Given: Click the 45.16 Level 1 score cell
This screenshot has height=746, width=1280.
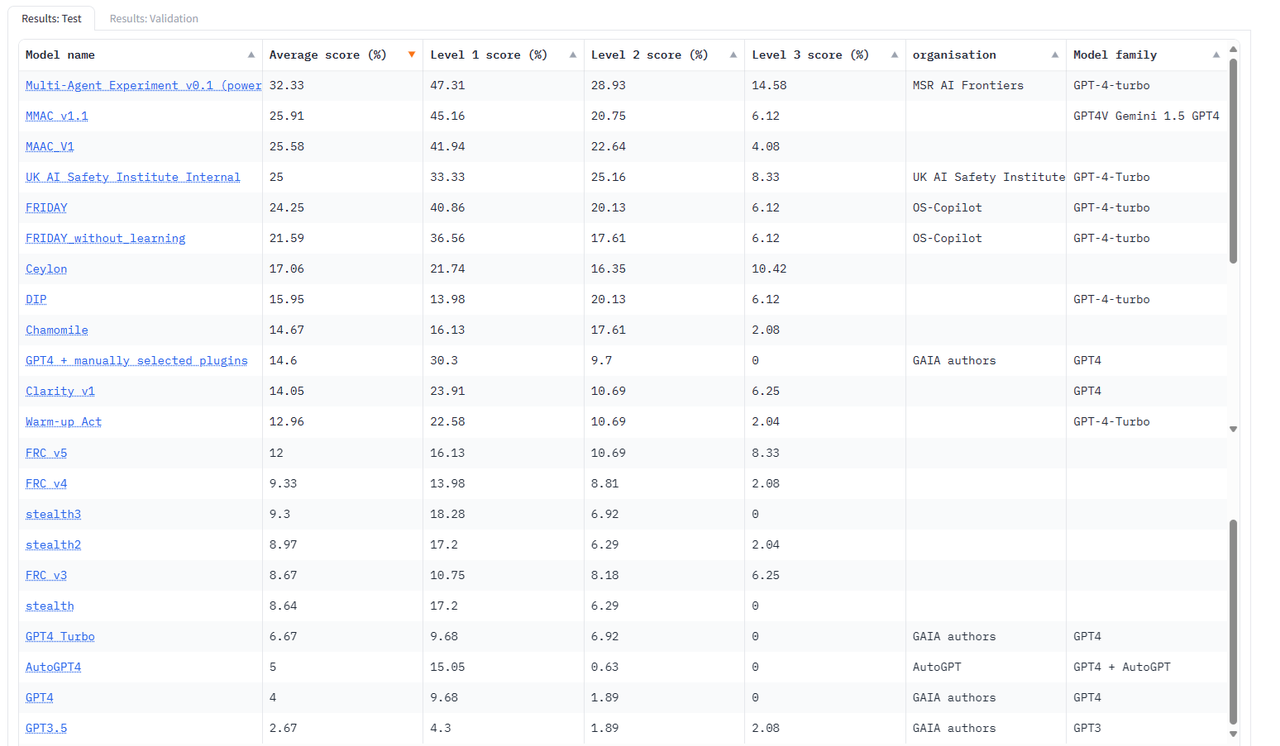Looking at the screenshot, I should click(503, 116).
